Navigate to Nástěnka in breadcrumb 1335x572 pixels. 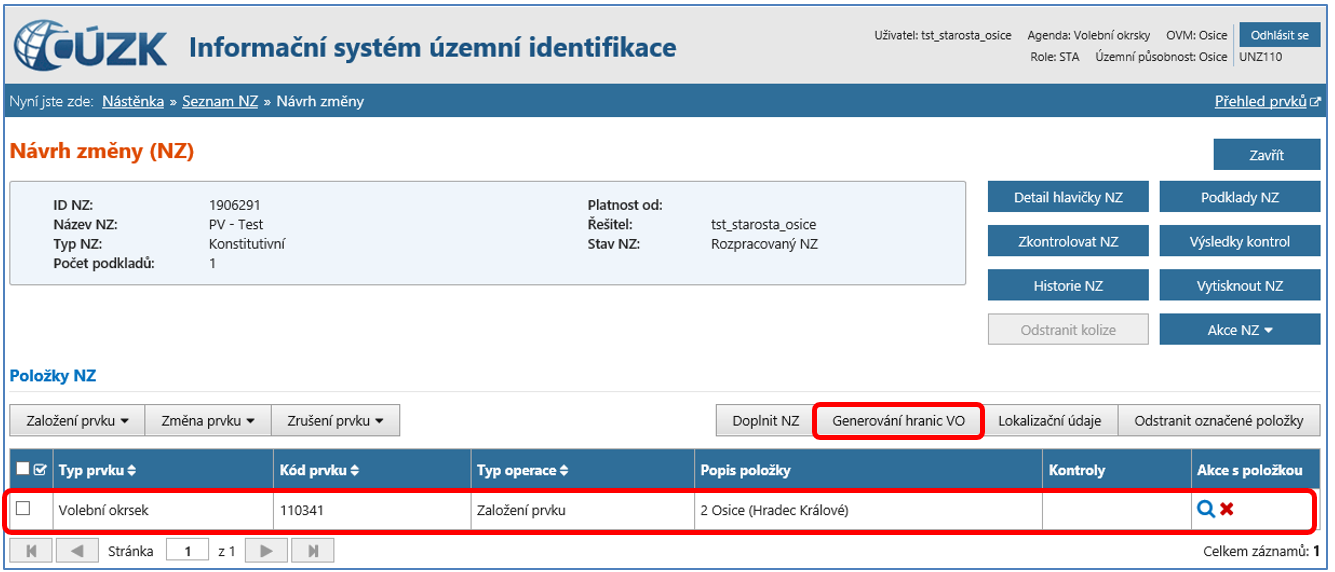133,101
